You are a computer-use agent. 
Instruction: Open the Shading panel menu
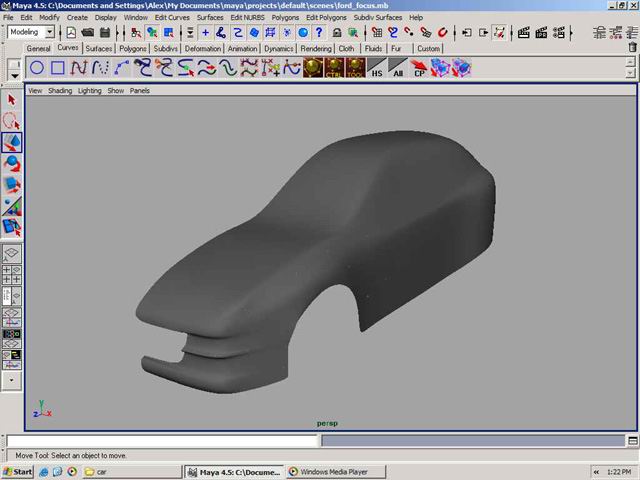pos(60,90)
